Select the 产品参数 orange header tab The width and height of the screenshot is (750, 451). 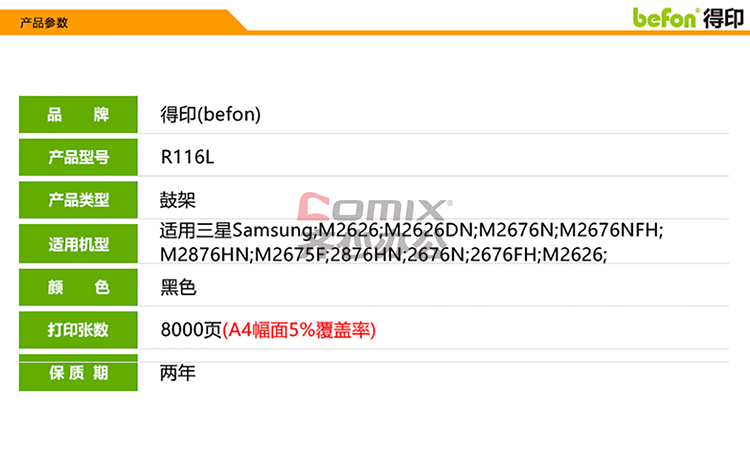point(44,22)
